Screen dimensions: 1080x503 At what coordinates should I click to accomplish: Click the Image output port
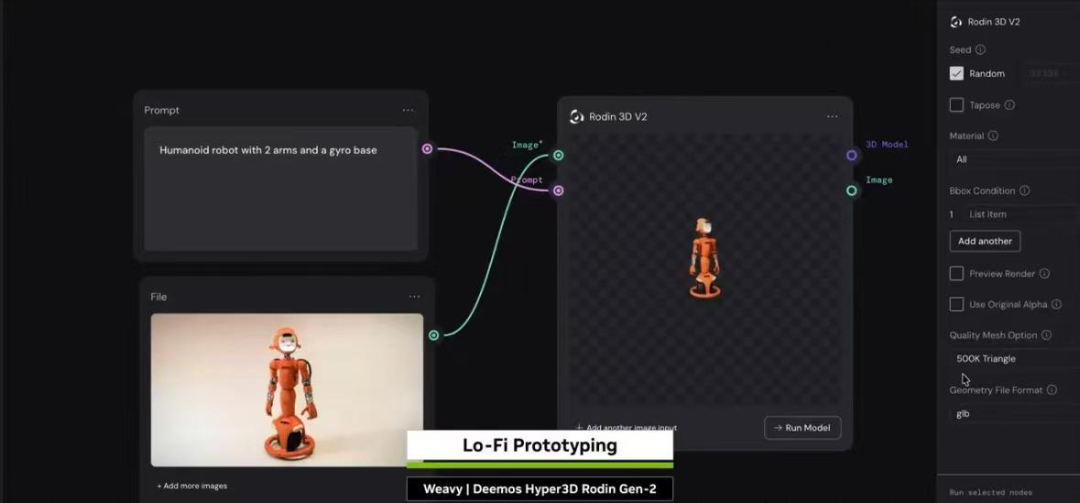coord(852,191)
